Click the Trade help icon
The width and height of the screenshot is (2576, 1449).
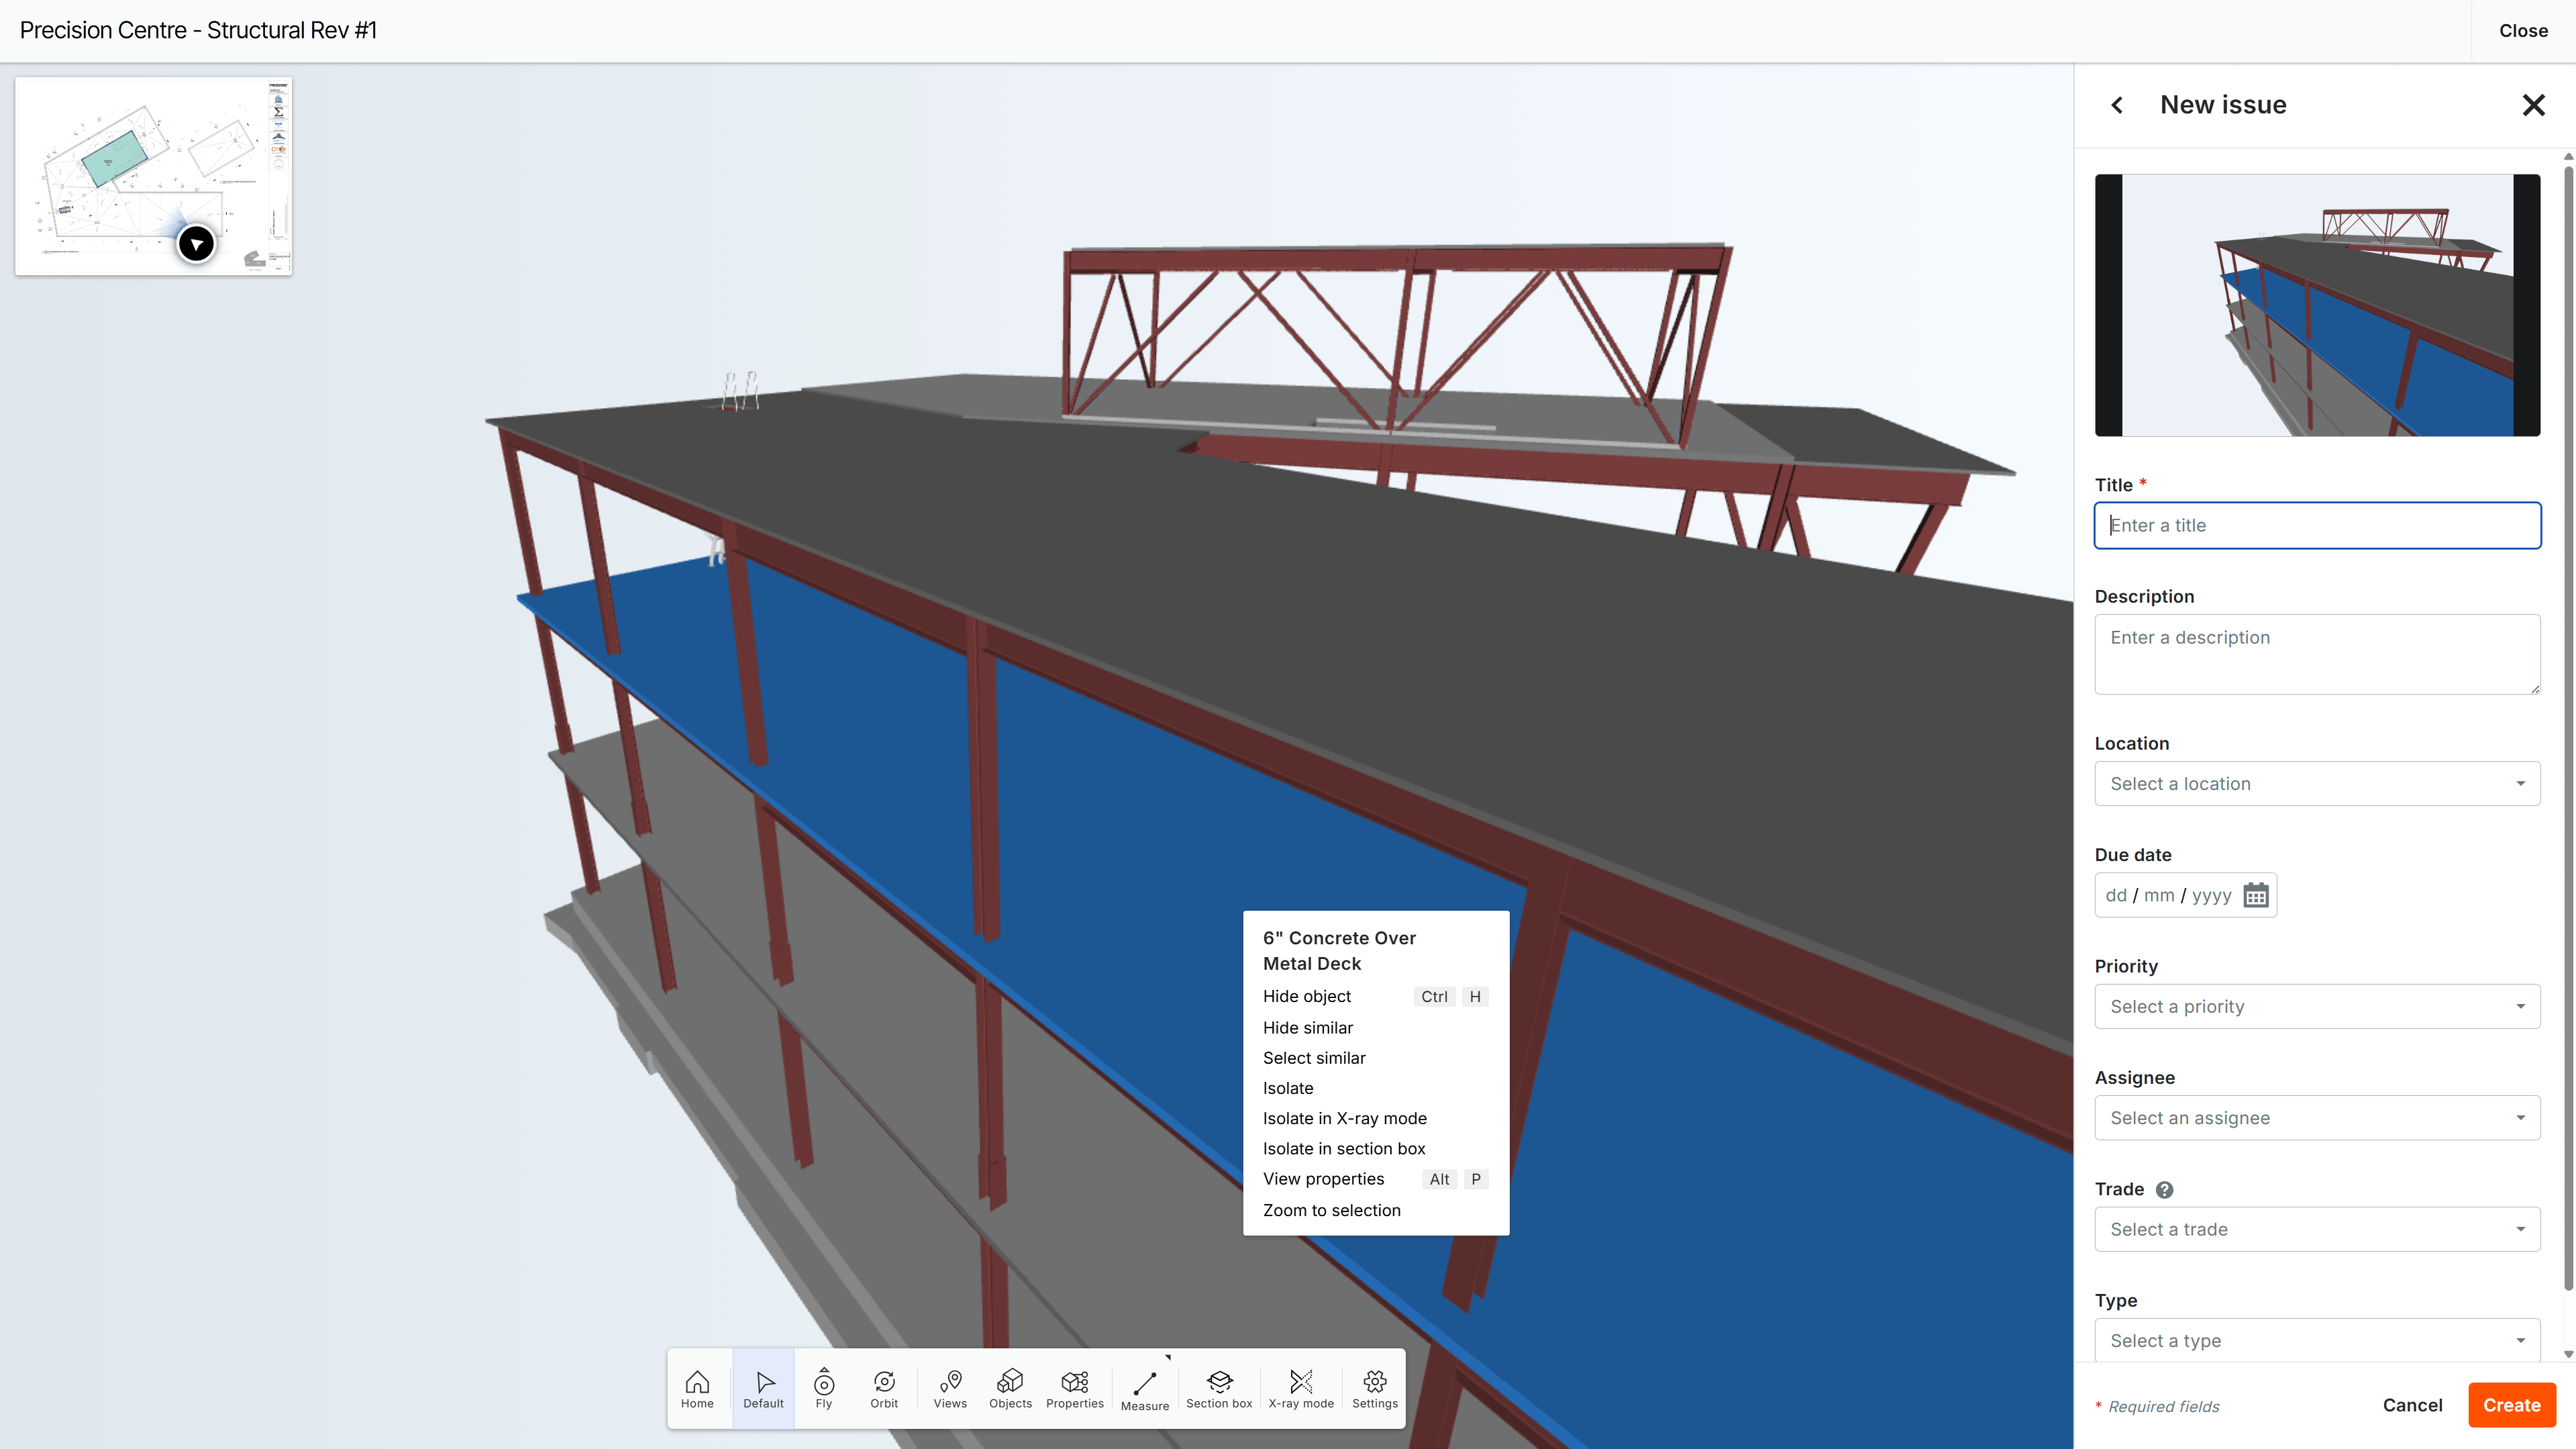pyautogui.click(x=2165, y=1189)
